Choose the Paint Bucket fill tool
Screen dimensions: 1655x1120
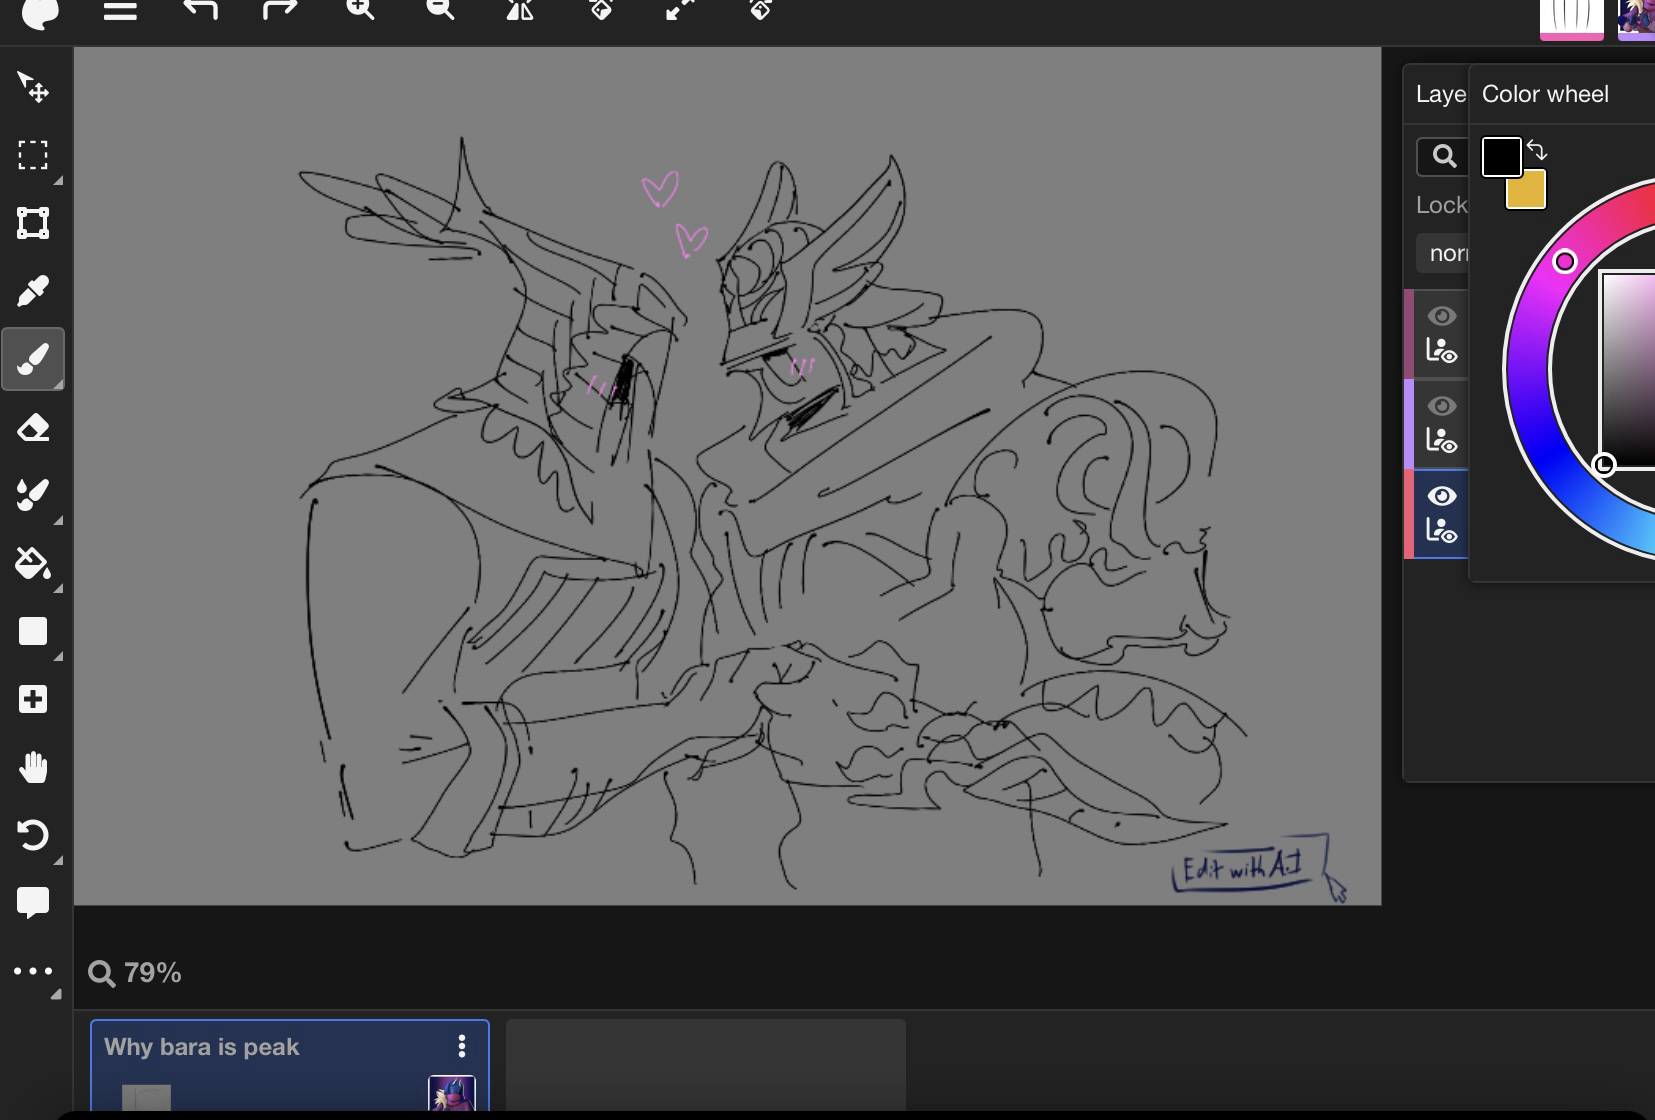point(33,563)
